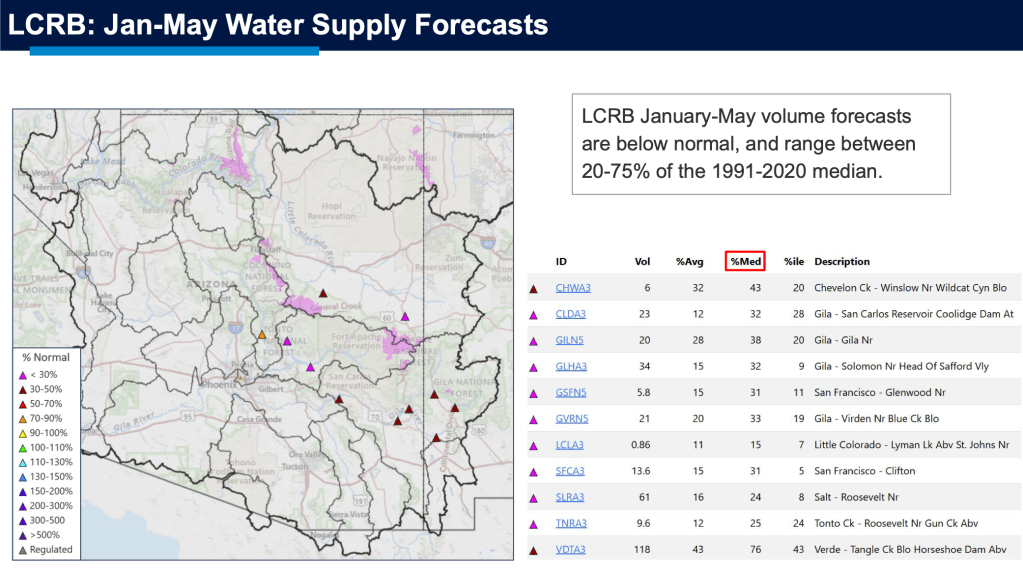The width and height of the screenshot is (1023, 573).
Task: Click the magenta triangle beside SLRA3 row
Action: tap(534, 497)
